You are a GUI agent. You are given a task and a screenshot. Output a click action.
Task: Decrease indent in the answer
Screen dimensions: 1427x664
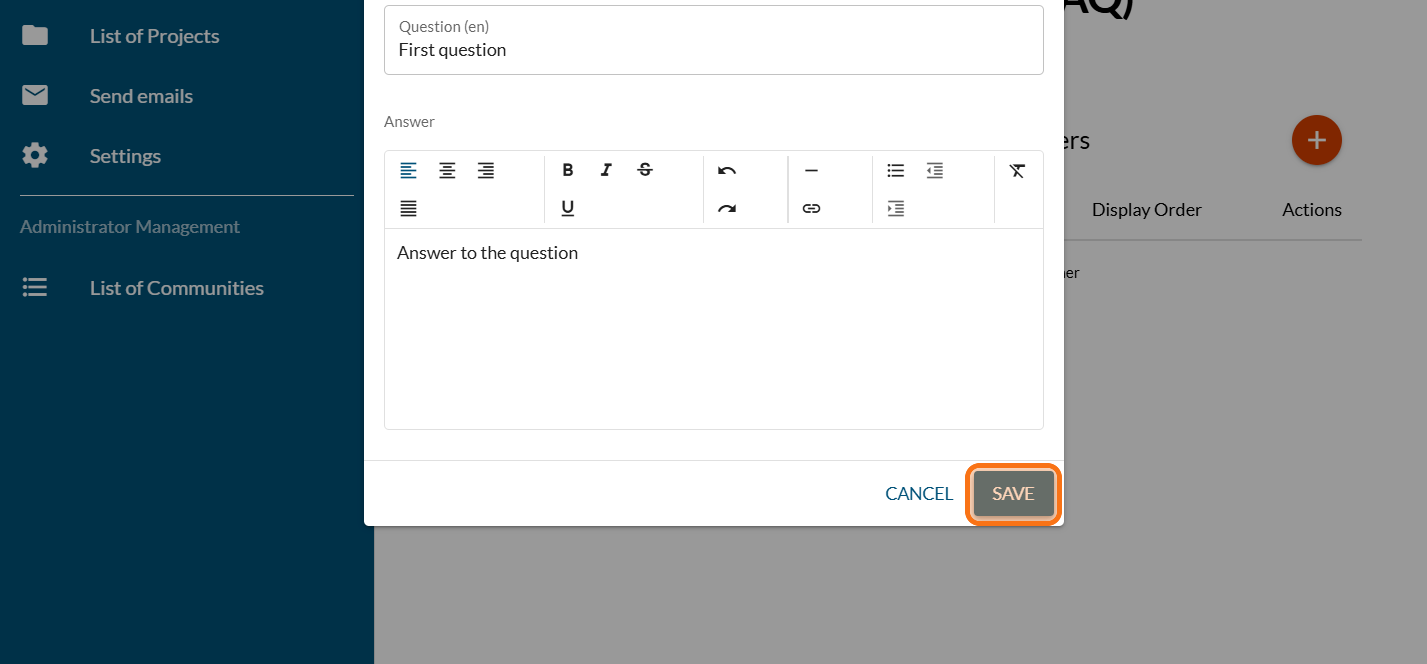point(934,170)
